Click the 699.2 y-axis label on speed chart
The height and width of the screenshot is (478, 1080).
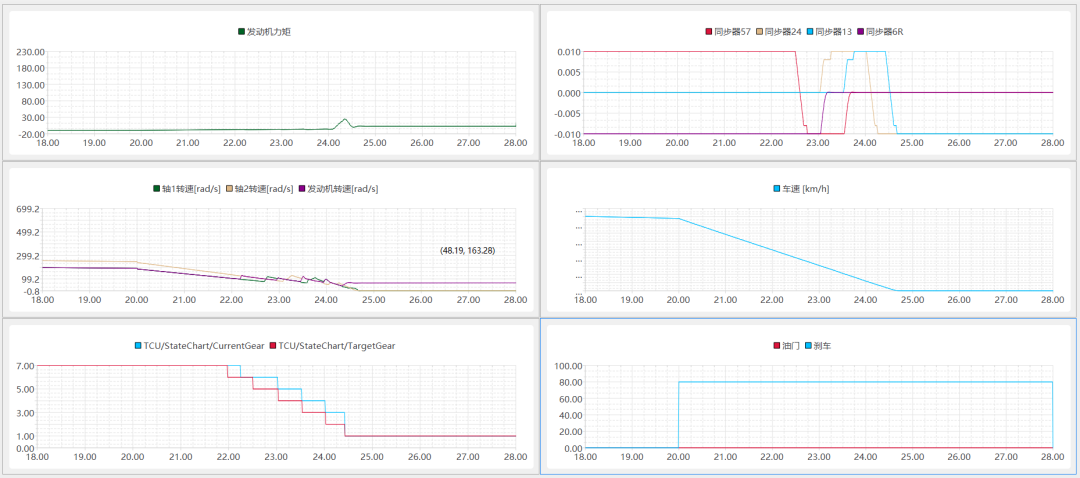(x=27, y=208)
